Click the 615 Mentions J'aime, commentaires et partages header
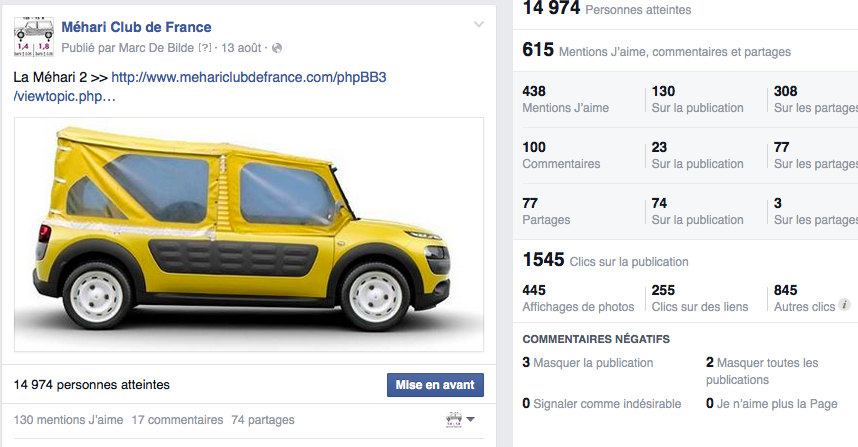The width and height of the screenshot is (858, 447). pos(656,50)
